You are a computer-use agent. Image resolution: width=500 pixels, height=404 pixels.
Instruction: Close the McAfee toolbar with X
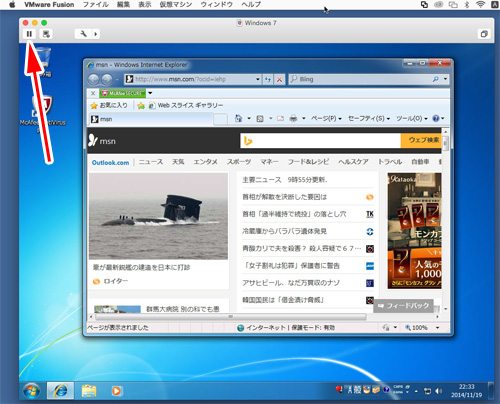click(93, 93)
